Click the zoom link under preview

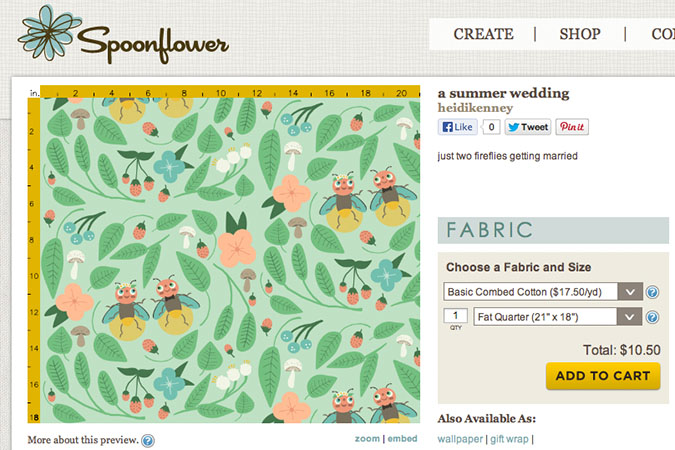[367, 439]
